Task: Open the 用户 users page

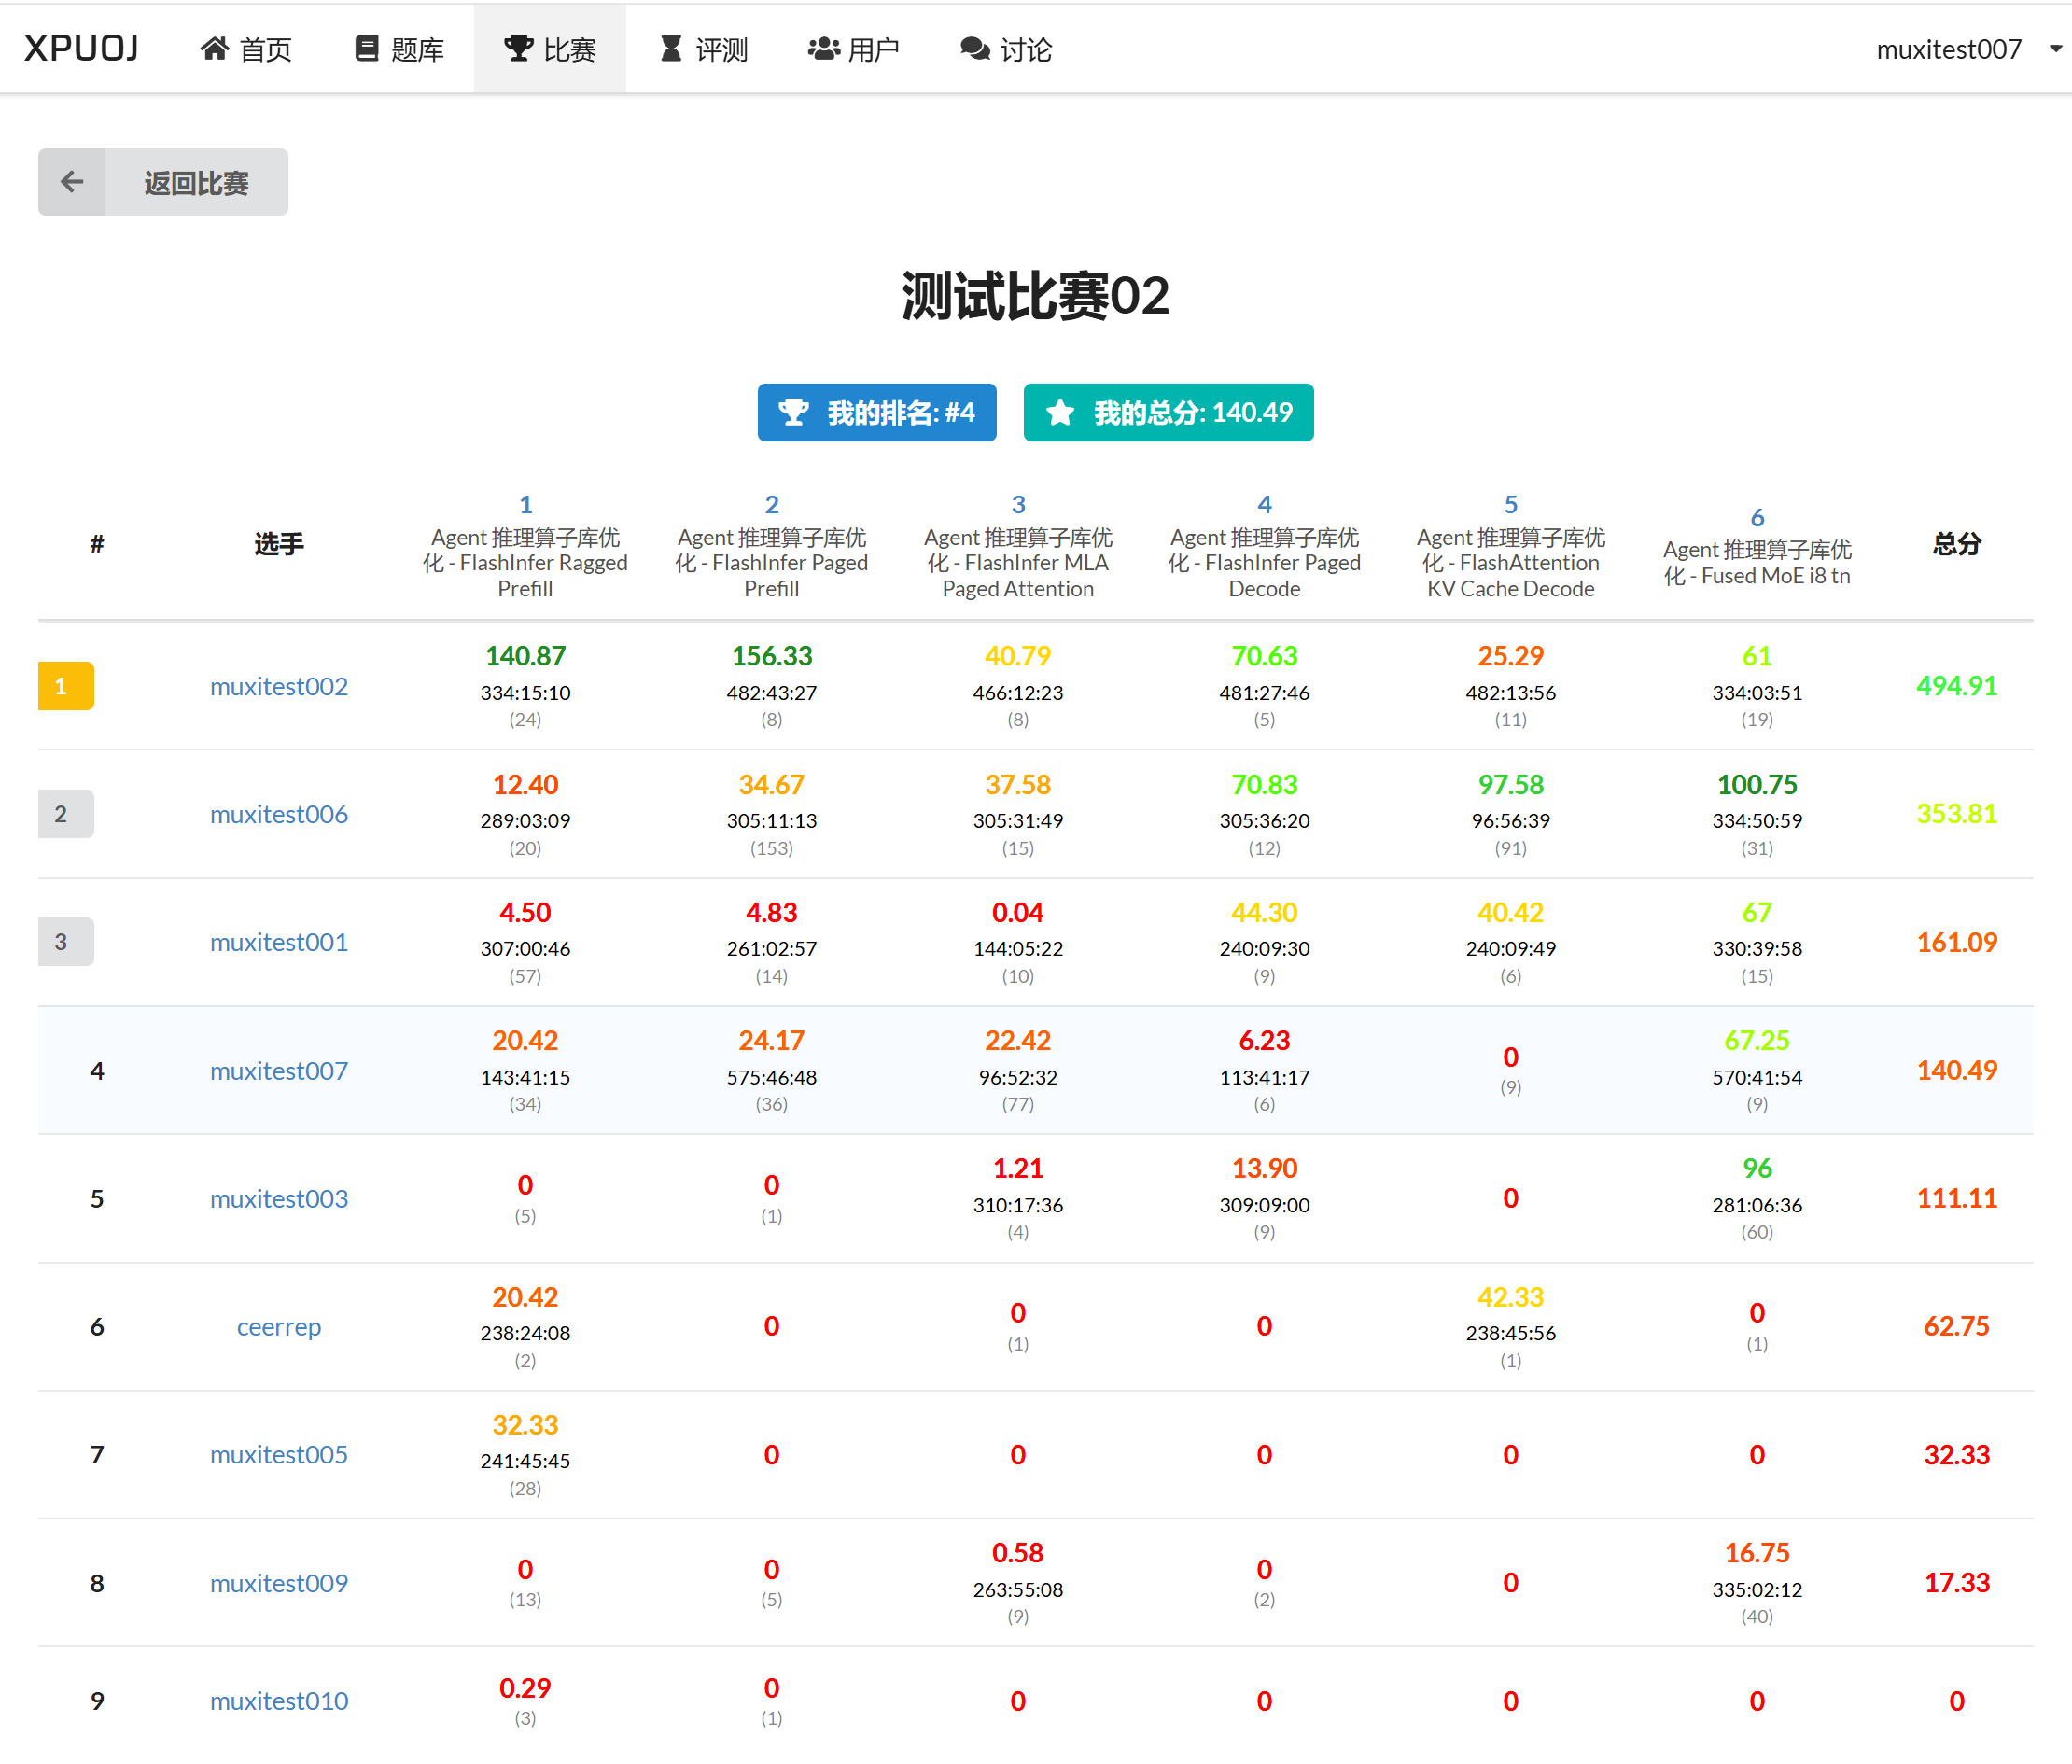Action: click(853, 48)
